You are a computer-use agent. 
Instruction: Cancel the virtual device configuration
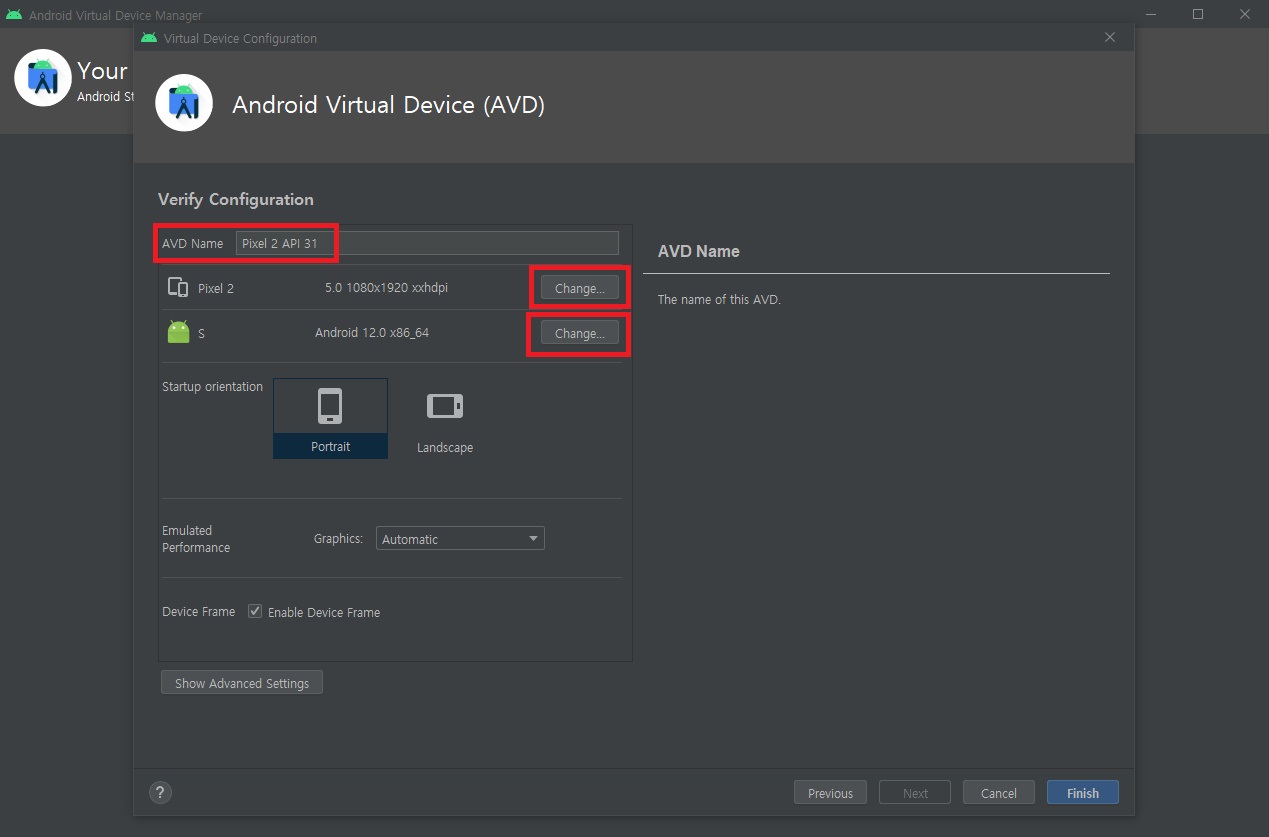point(998,793)
